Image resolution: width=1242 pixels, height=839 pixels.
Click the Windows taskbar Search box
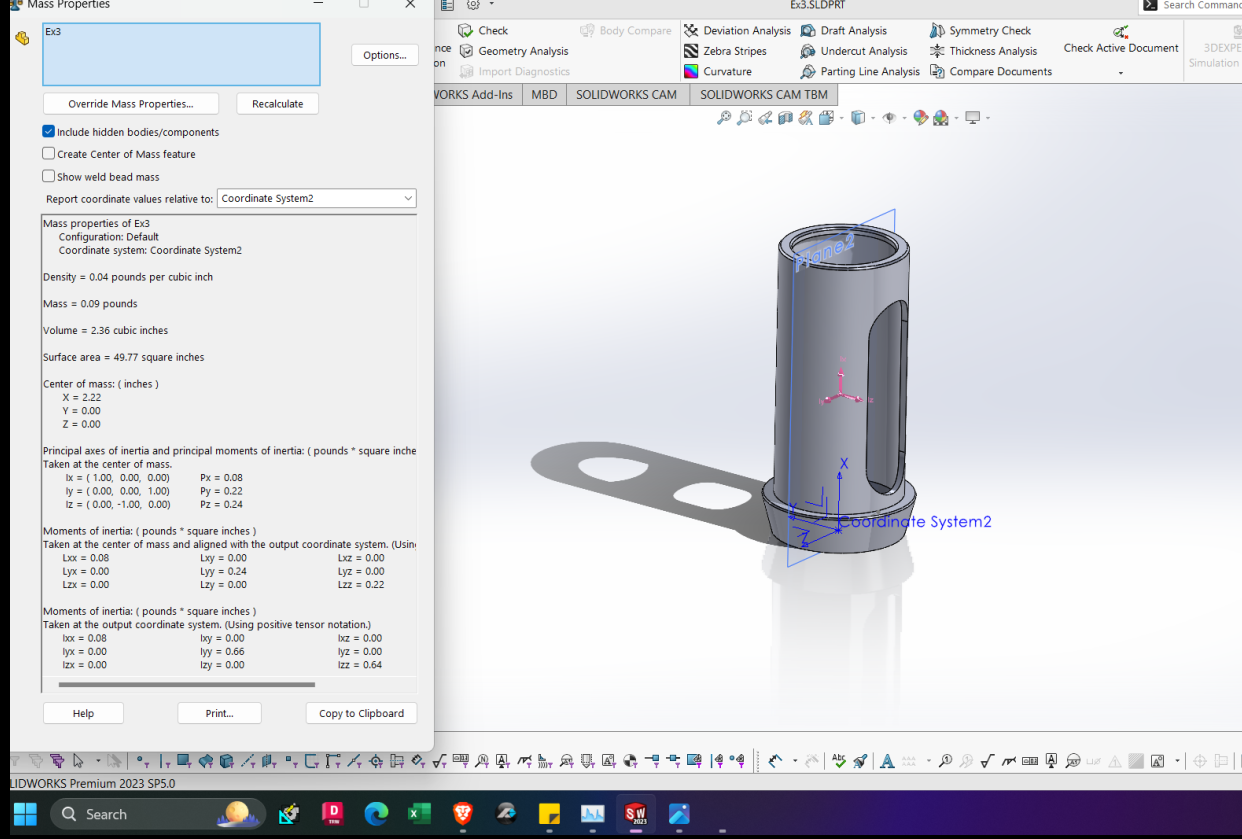158,814
